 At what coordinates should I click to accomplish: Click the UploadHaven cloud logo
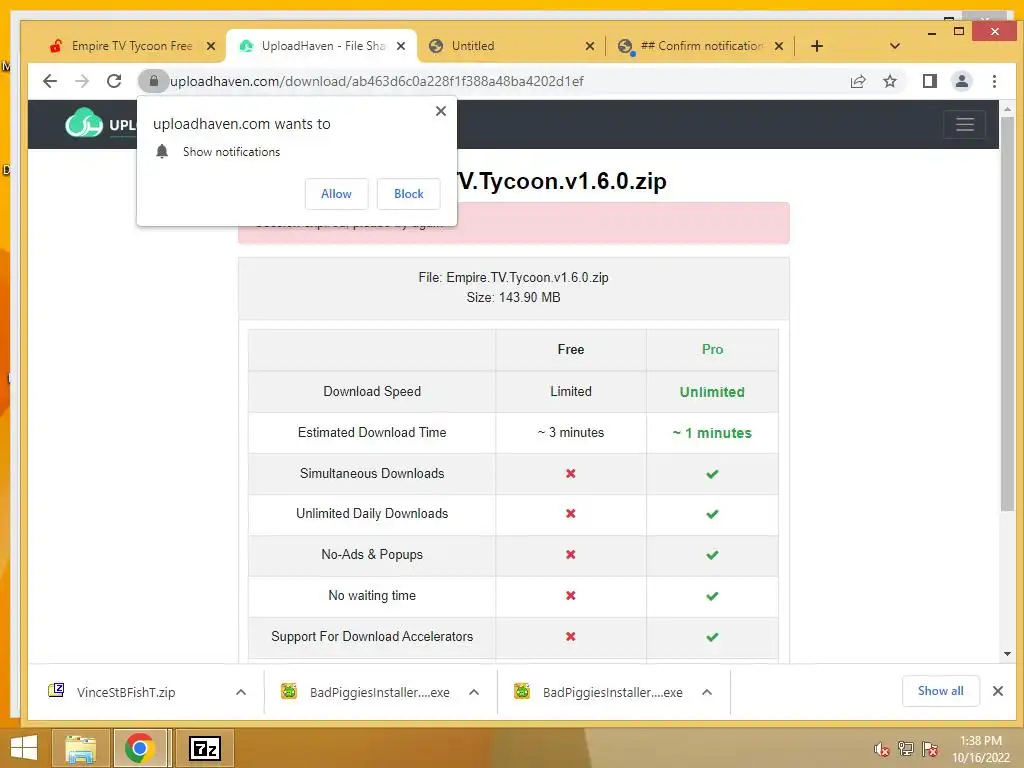tap(84, 123)
